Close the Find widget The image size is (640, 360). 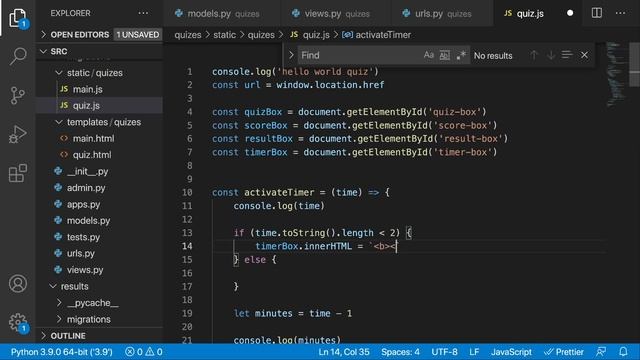tap(584, 55)
